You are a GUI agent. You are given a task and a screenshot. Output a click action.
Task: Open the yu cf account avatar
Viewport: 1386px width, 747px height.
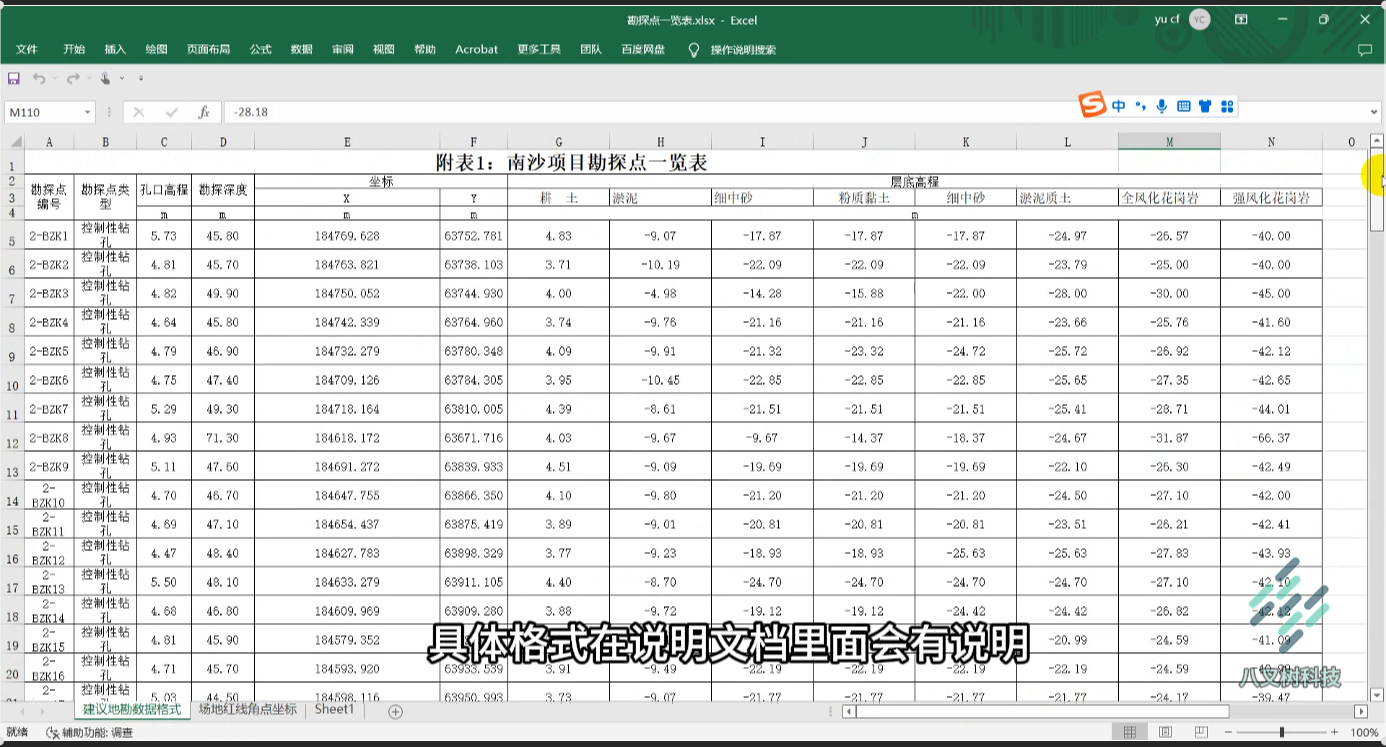[x=1200, y=19]
